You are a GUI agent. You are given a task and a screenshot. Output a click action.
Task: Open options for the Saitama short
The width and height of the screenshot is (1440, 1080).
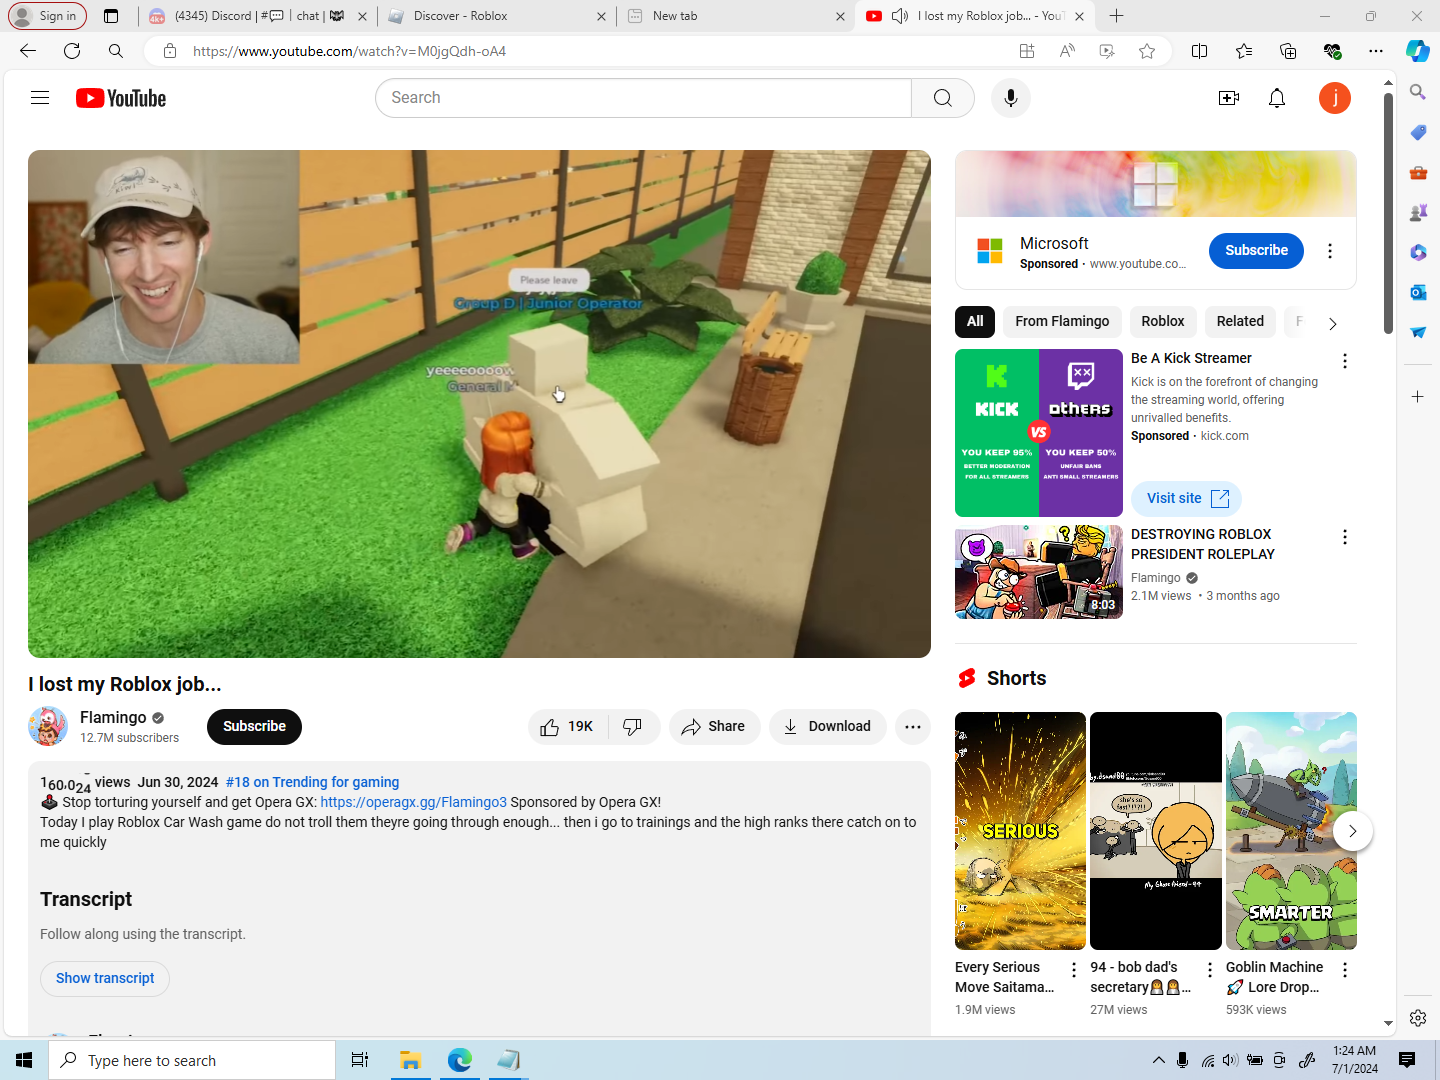click(x=1074, y=970)
